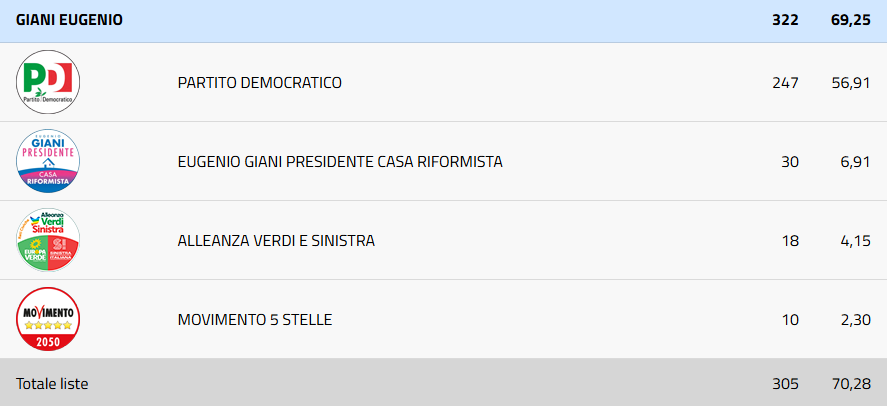Click MOVIMENTO 5 STELLE list name
Viewport: 887px width, 406px height.
coord(254,319)
